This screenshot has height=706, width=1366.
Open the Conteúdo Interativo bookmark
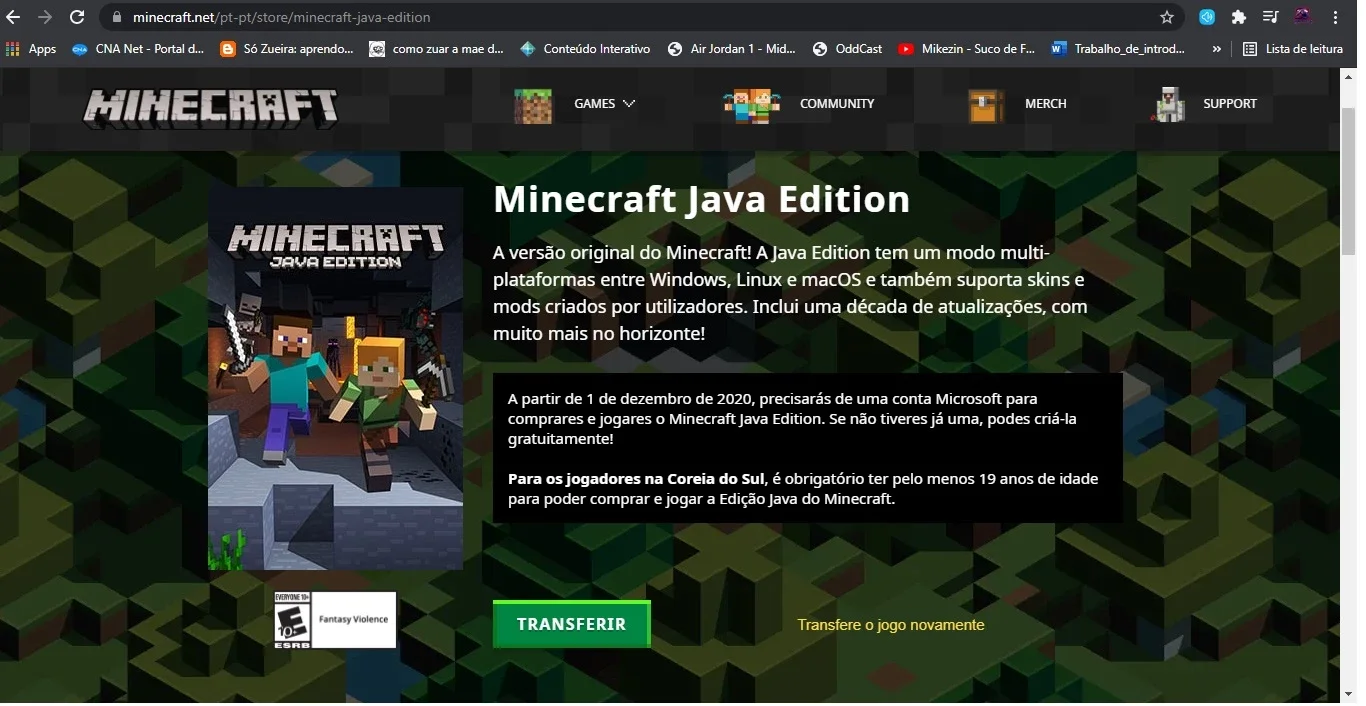tap(585, 48)
